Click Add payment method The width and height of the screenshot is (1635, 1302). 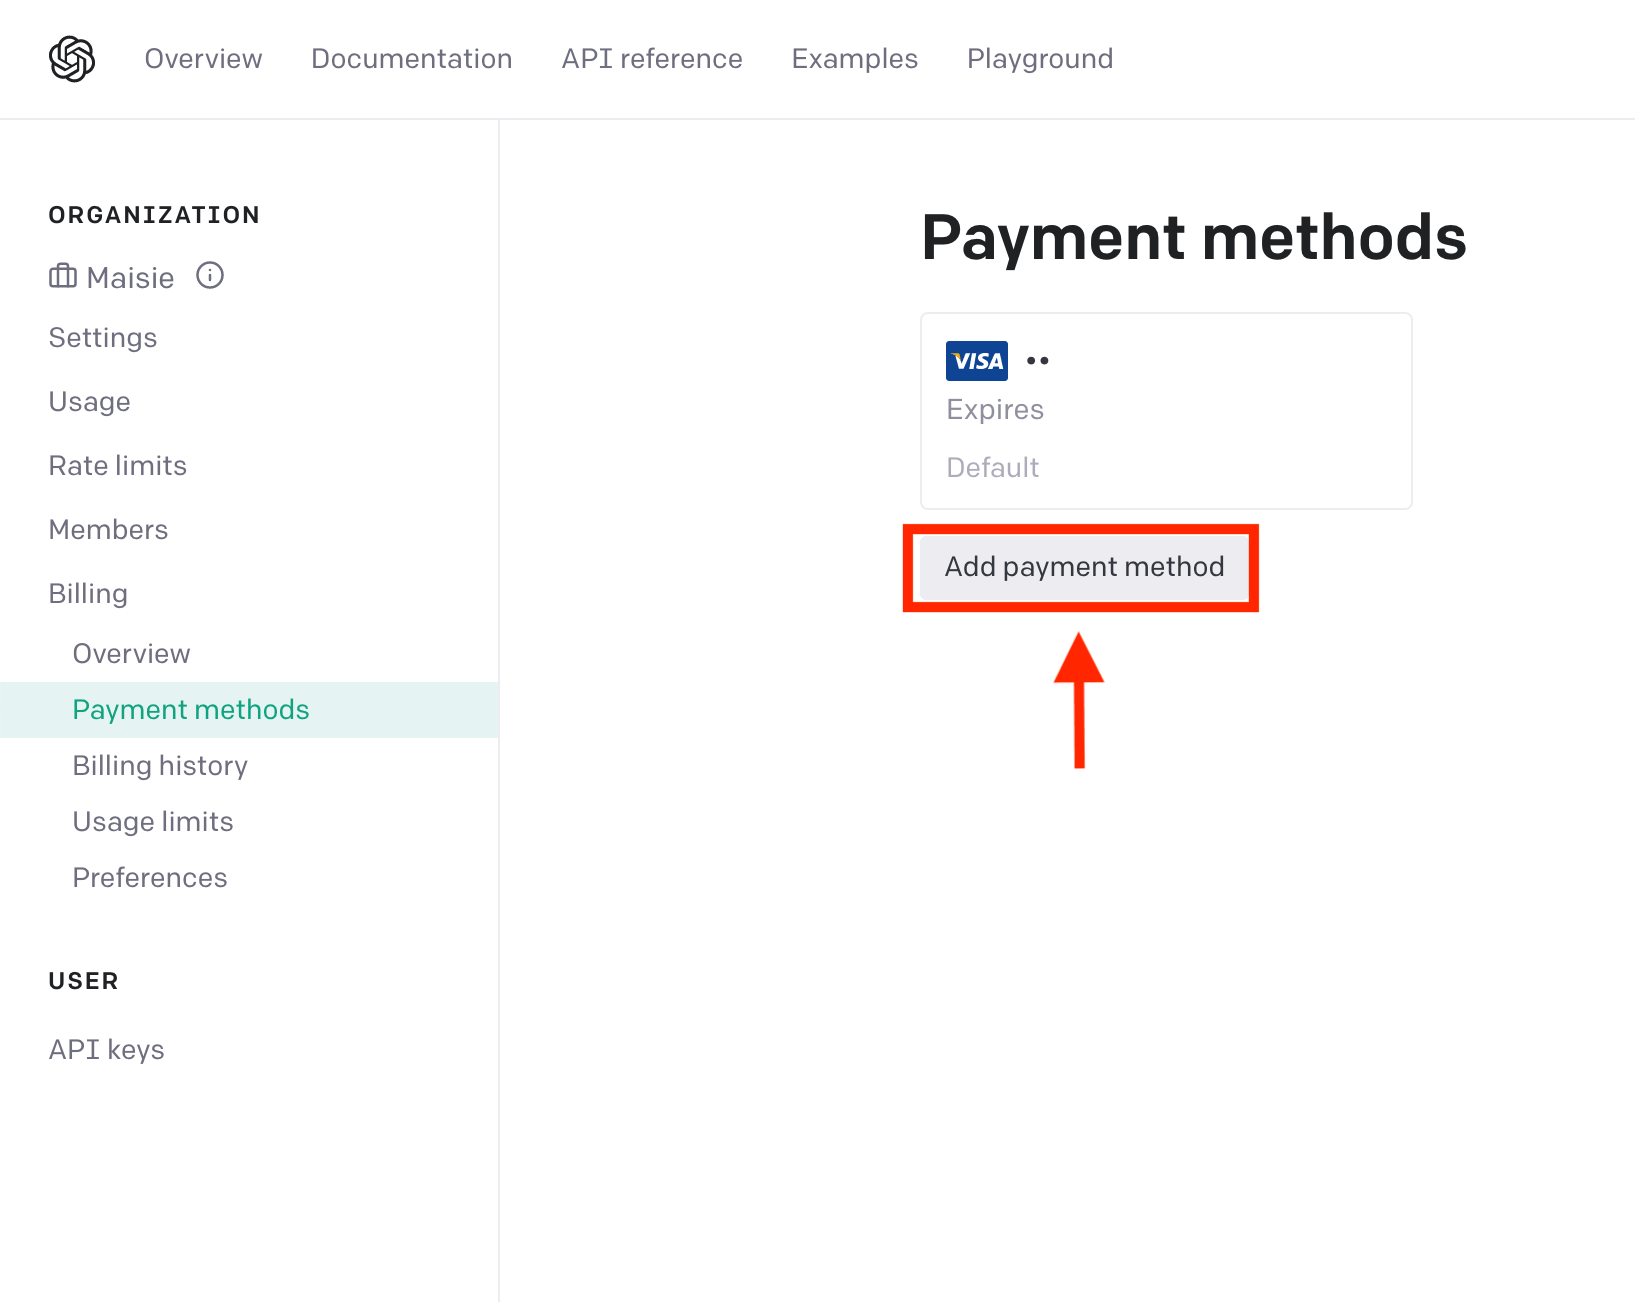pos(1082,567)
